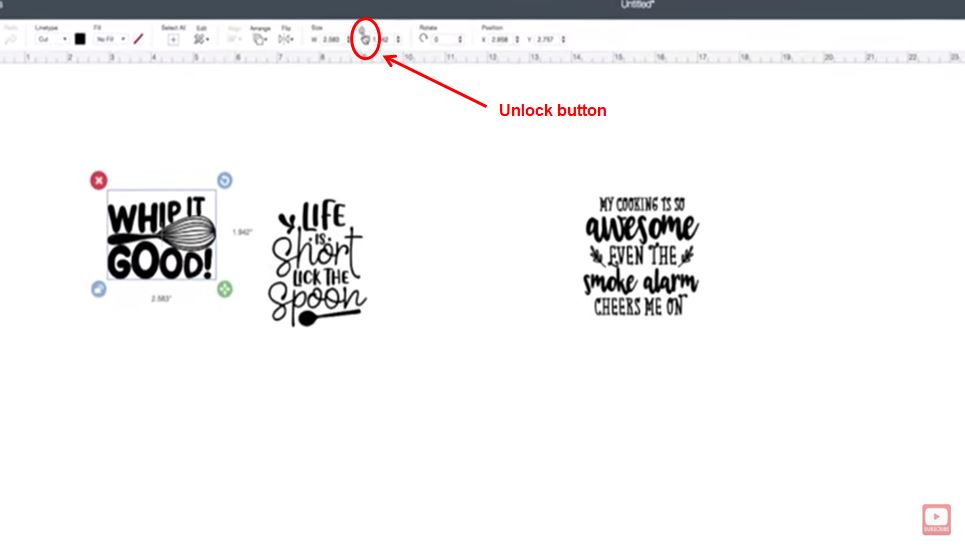Click the black linetype color swatch
The width and height of the screenshot is (965, 551).
point(80,39)
